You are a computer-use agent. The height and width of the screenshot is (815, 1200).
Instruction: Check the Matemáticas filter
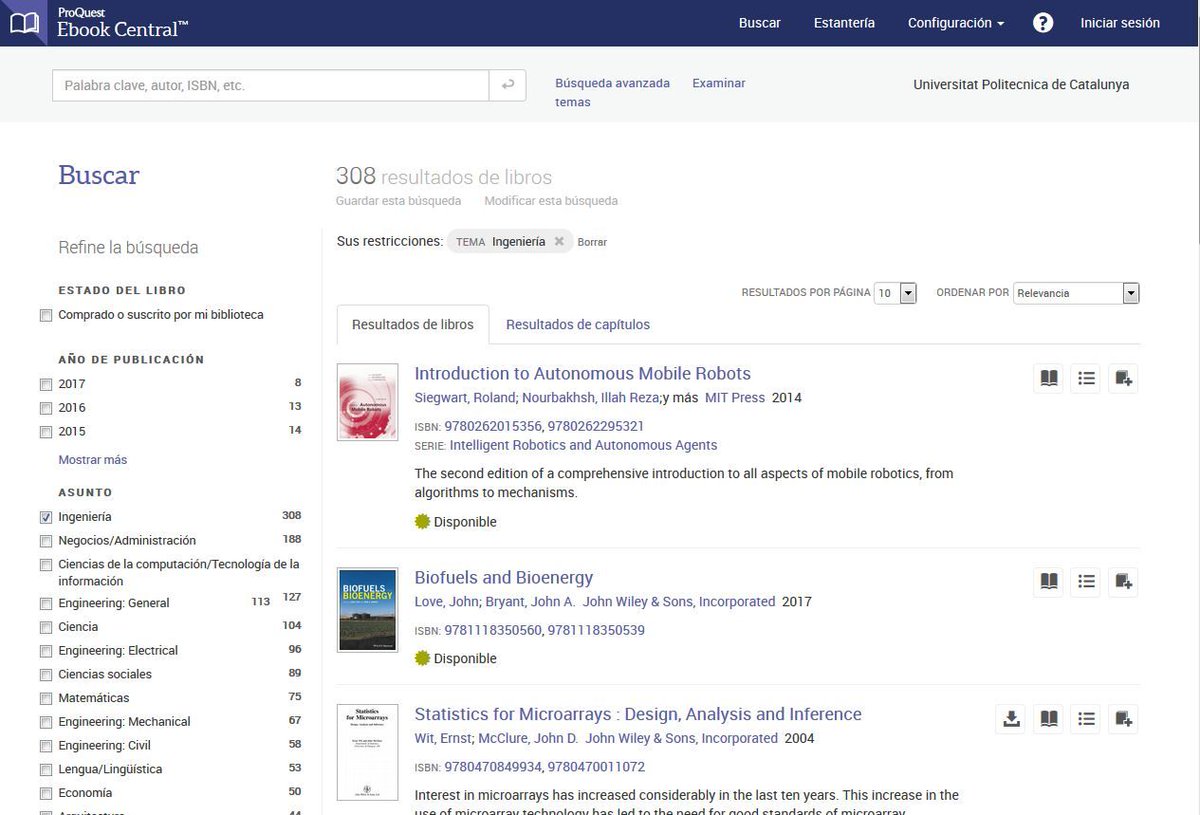[x=45, y=698]
